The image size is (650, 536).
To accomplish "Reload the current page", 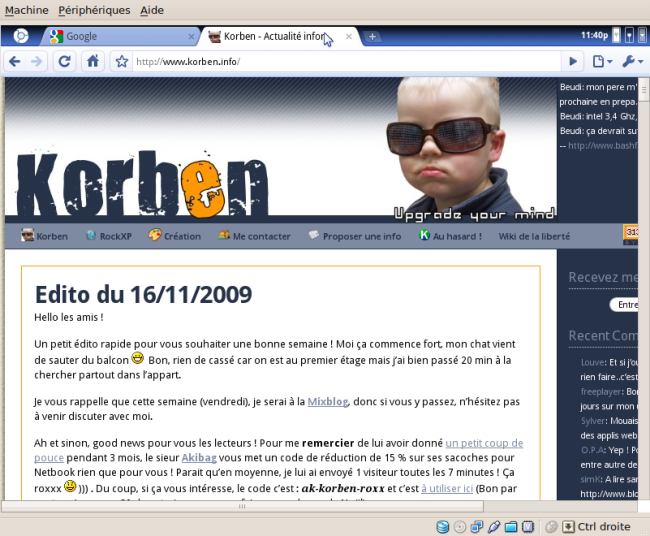I will [65, 62].
